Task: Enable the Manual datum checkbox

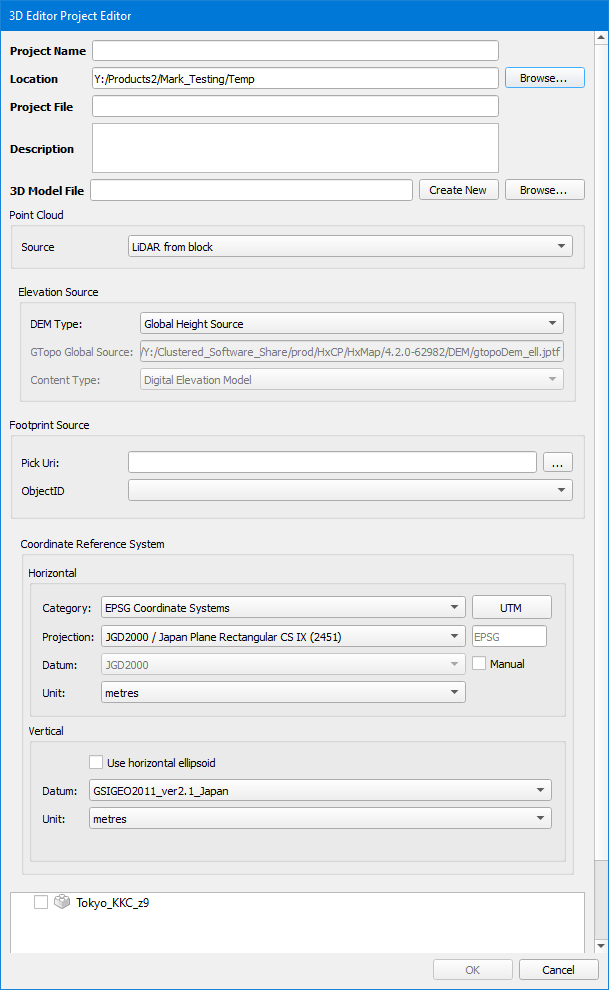Action: tap(479, 664)
